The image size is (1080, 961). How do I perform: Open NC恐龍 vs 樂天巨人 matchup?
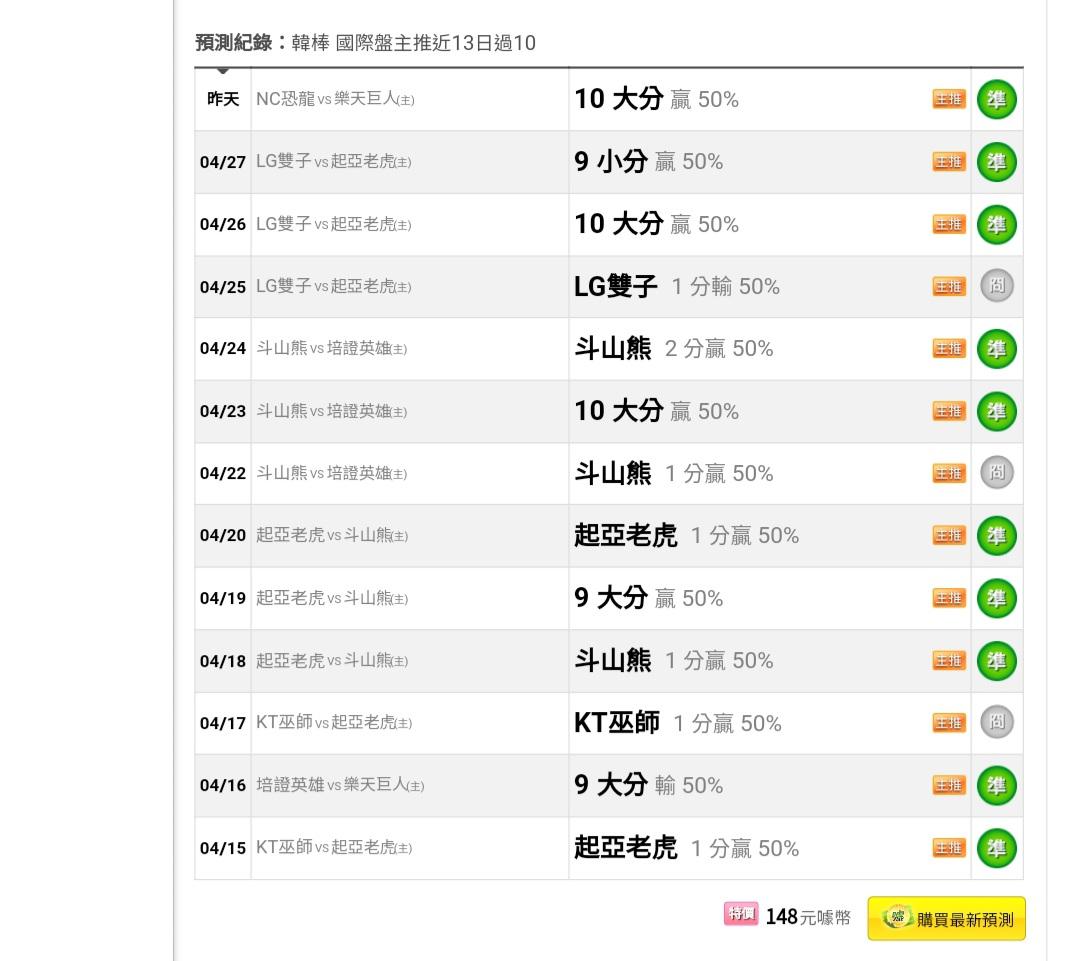coord(335,99)
